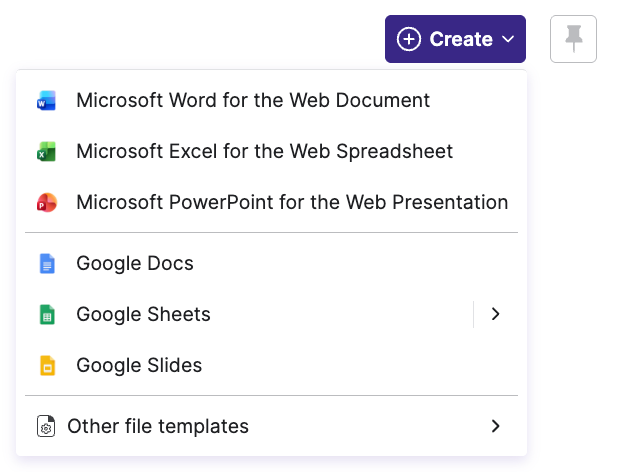Click the Microsoft PowerPoint icon
The image size is (624, 472).
tap(47, 202)
